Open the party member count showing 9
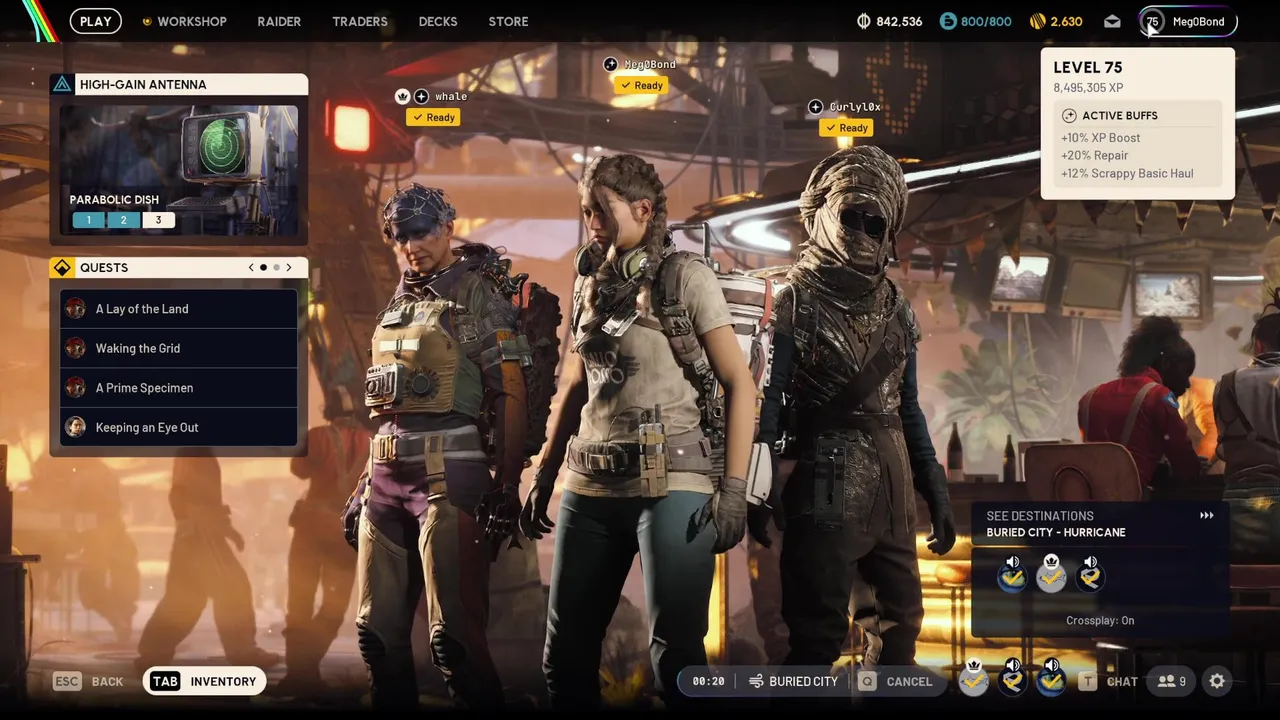1280x720 pixels. 1172,681
